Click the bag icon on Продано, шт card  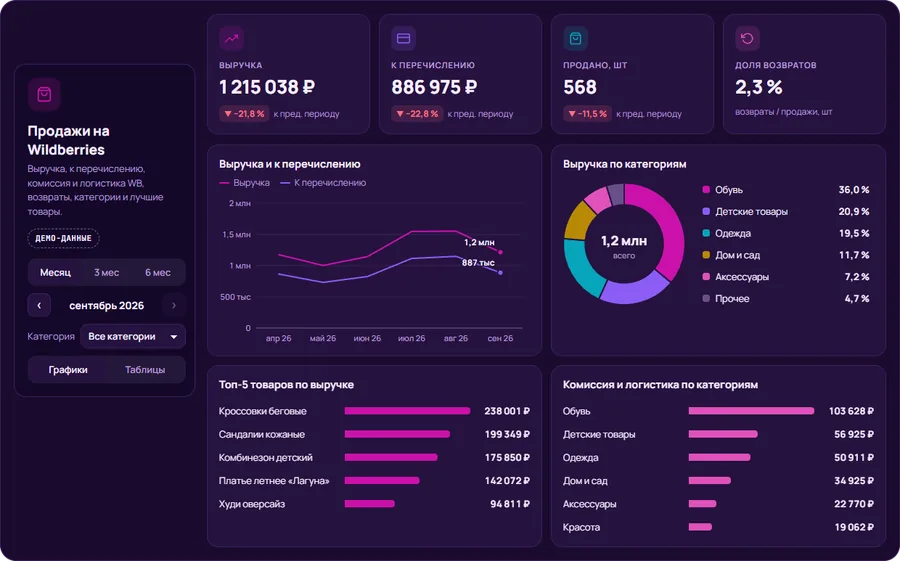575,38
